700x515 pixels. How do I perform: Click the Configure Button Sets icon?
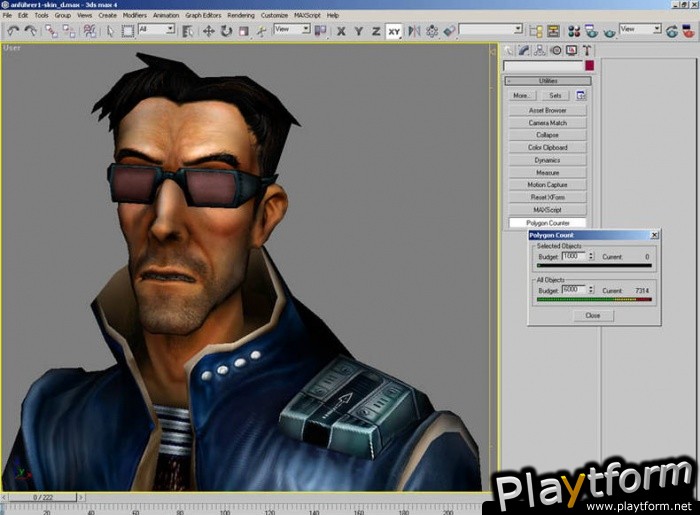(x=581, y=95)
